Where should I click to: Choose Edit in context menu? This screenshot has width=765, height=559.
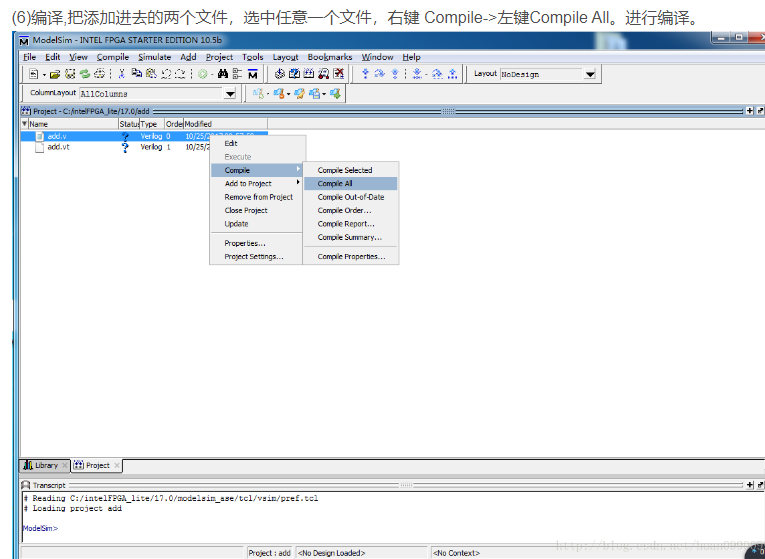(257, 143)
